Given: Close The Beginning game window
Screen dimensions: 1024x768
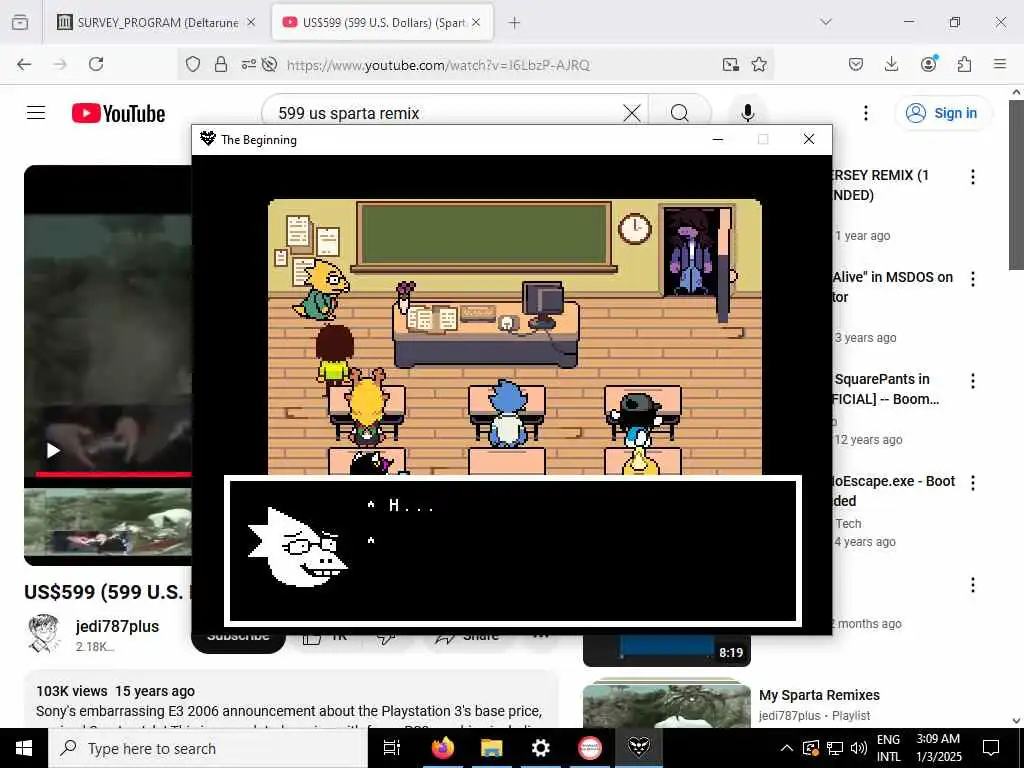Looking at the screenshot, I should [808, 139].
